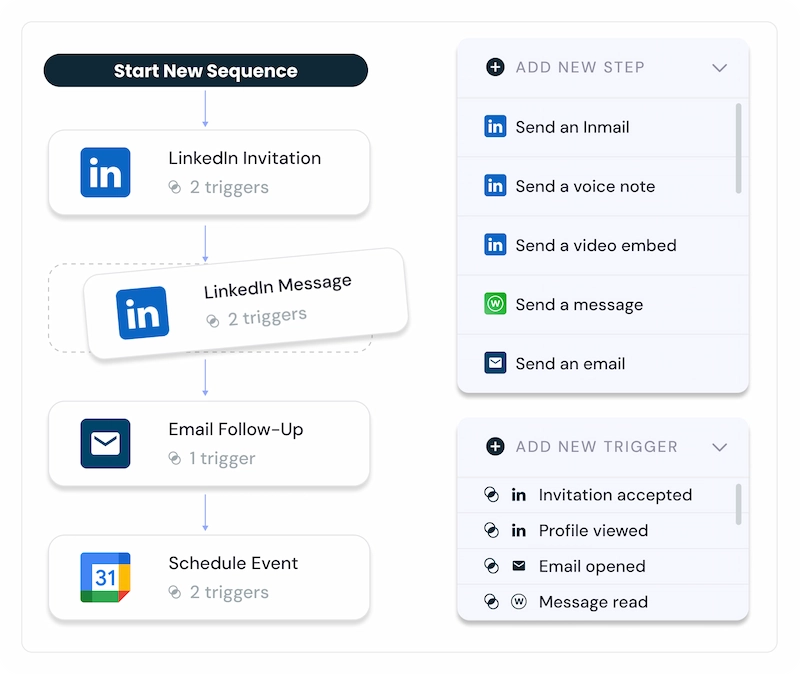Select the Message read trigger
This screenshot has width=800, height=674.
pyautogui.click(x=603, y=602)
